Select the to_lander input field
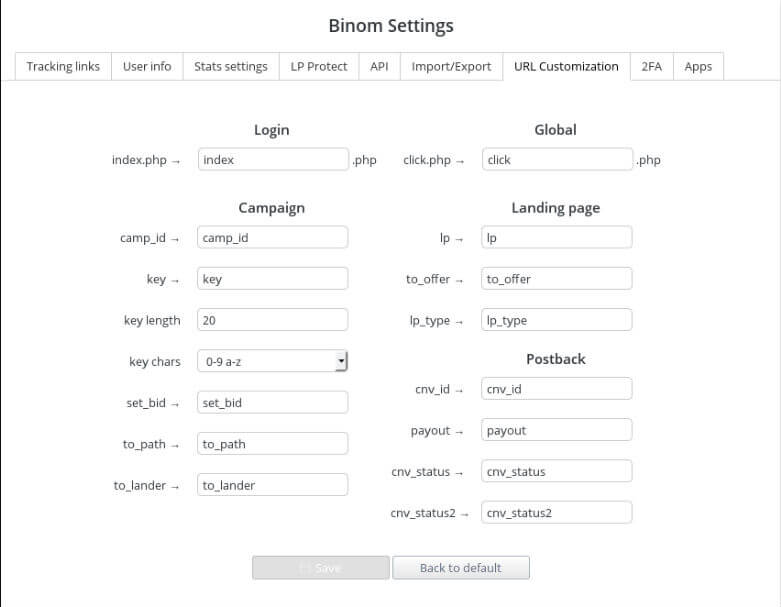The width and height of the screenshot is (781, 607). 272,485
